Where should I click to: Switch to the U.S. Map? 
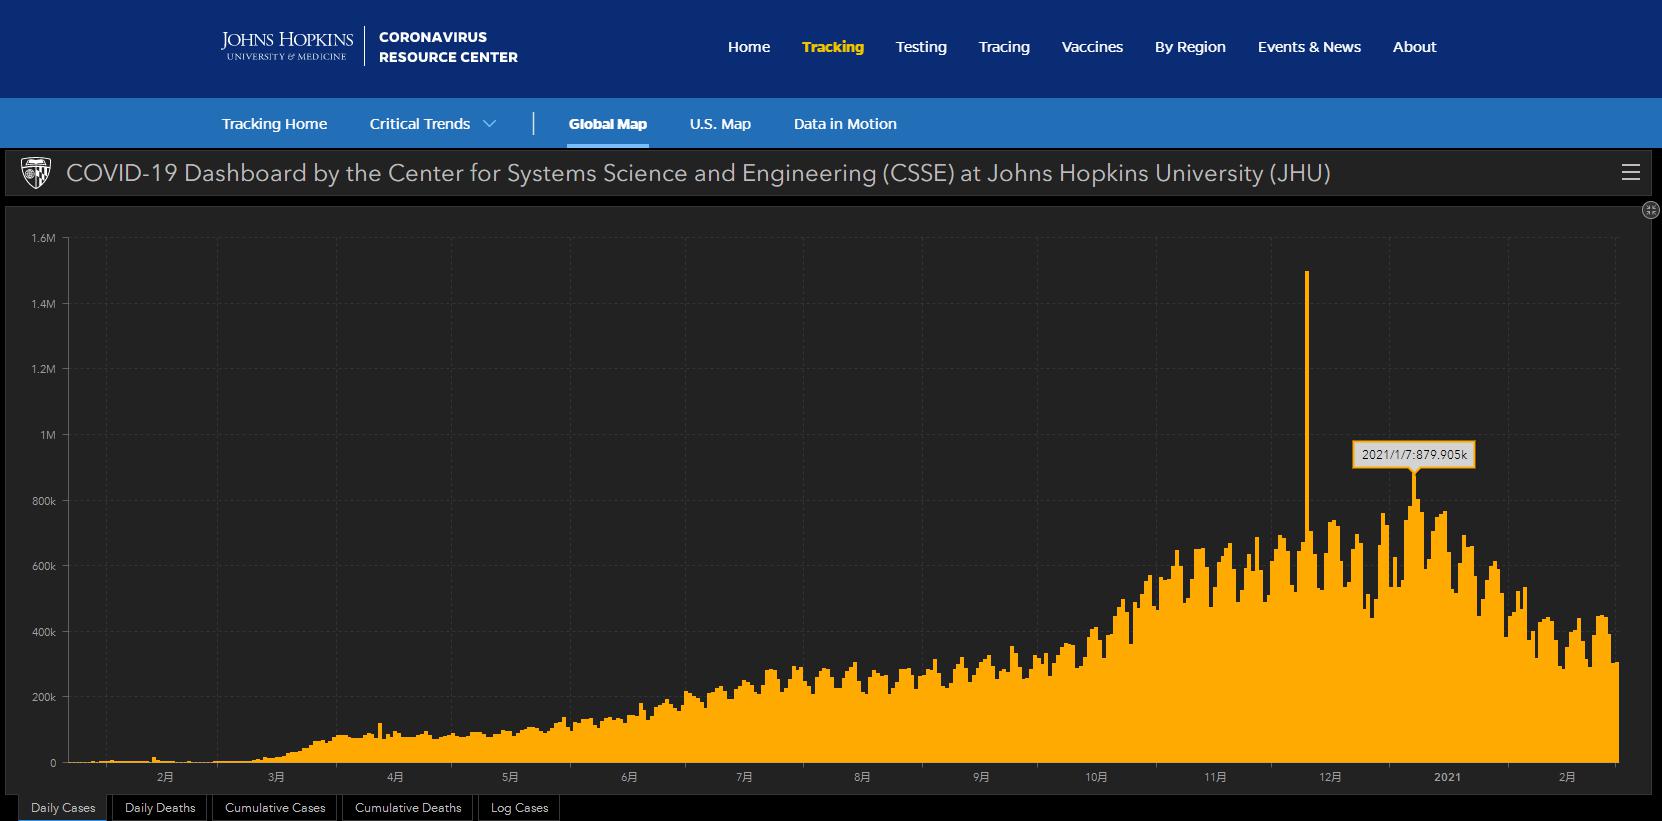click(720, 124)
